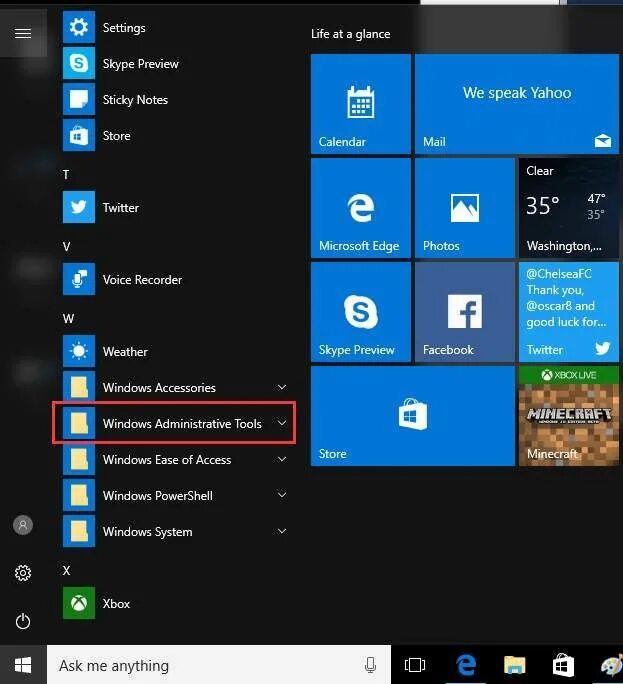Open Store from the taskbar
Viewport: 623px width, 684px height.
[563, 665]
